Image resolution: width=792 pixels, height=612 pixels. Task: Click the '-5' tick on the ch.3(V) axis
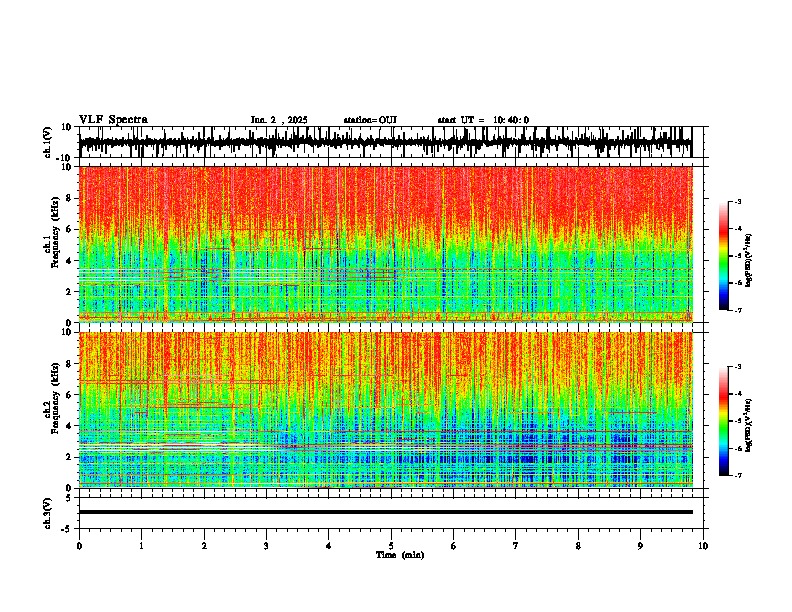(66, 529)
